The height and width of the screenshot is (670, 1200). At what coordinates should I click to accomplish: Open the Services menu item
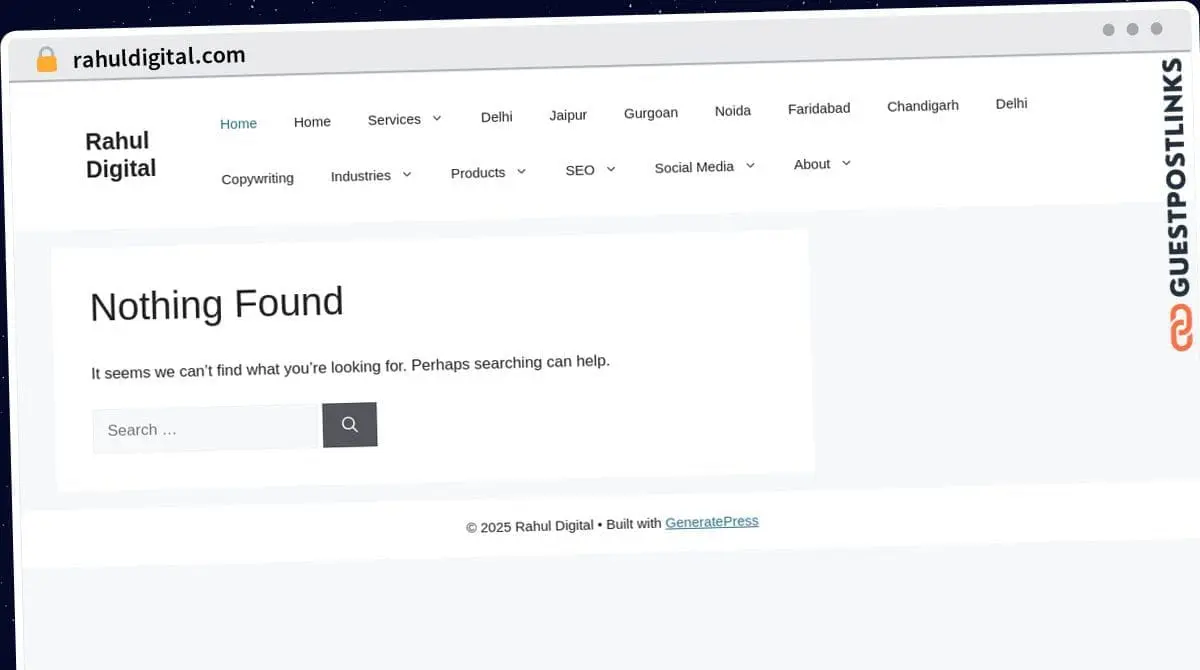pos(394,120)
